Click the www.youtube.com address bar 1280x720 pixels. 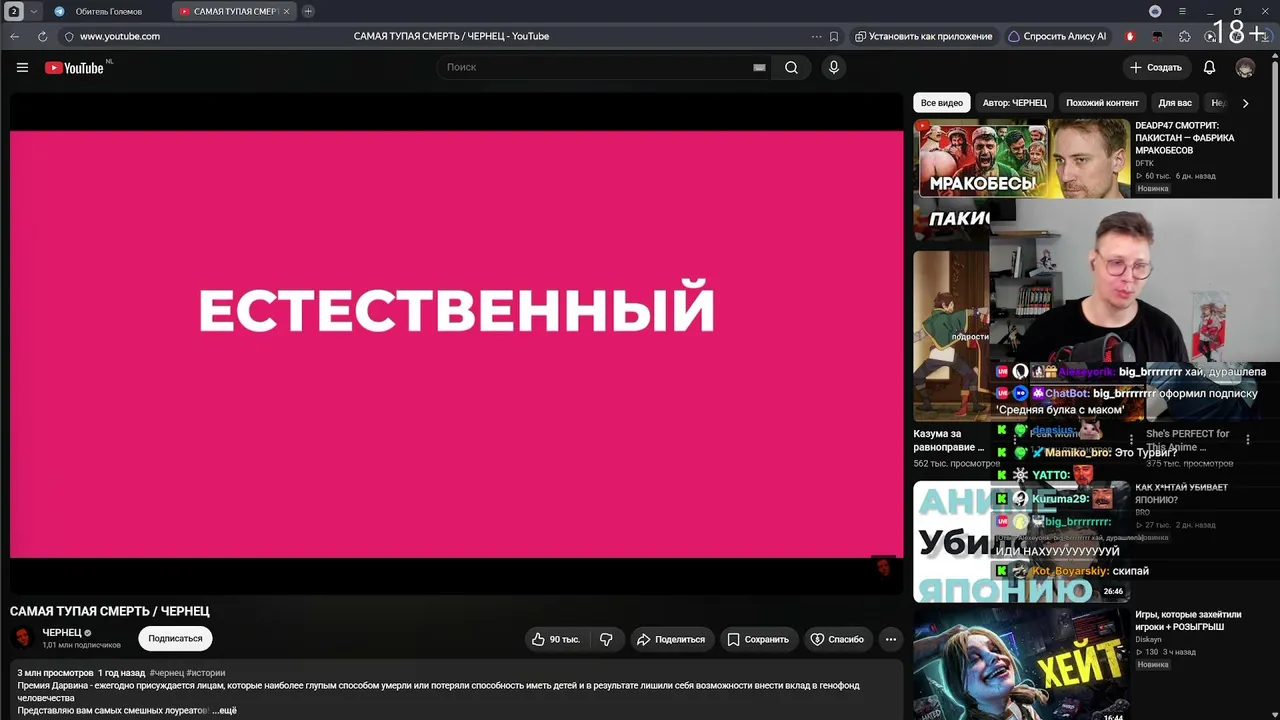(x=120, y=36)
